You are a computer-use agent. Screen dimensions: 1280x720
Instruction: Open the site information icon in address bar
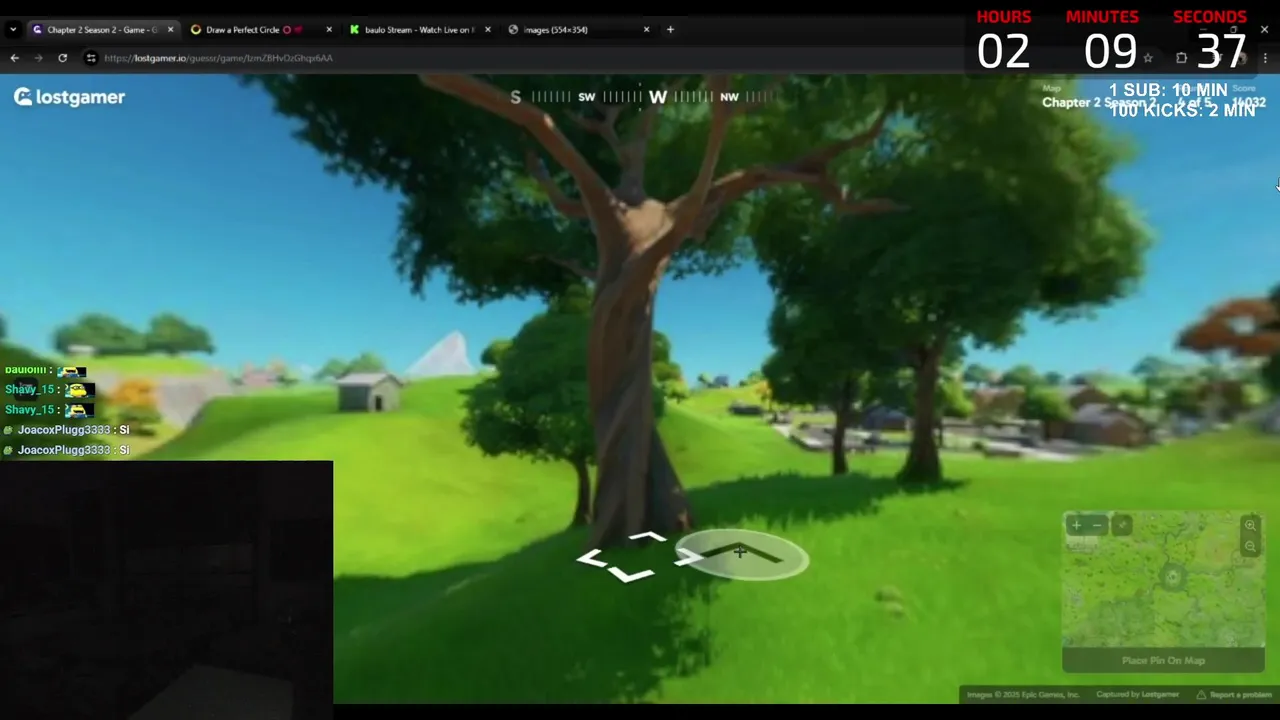91,58
